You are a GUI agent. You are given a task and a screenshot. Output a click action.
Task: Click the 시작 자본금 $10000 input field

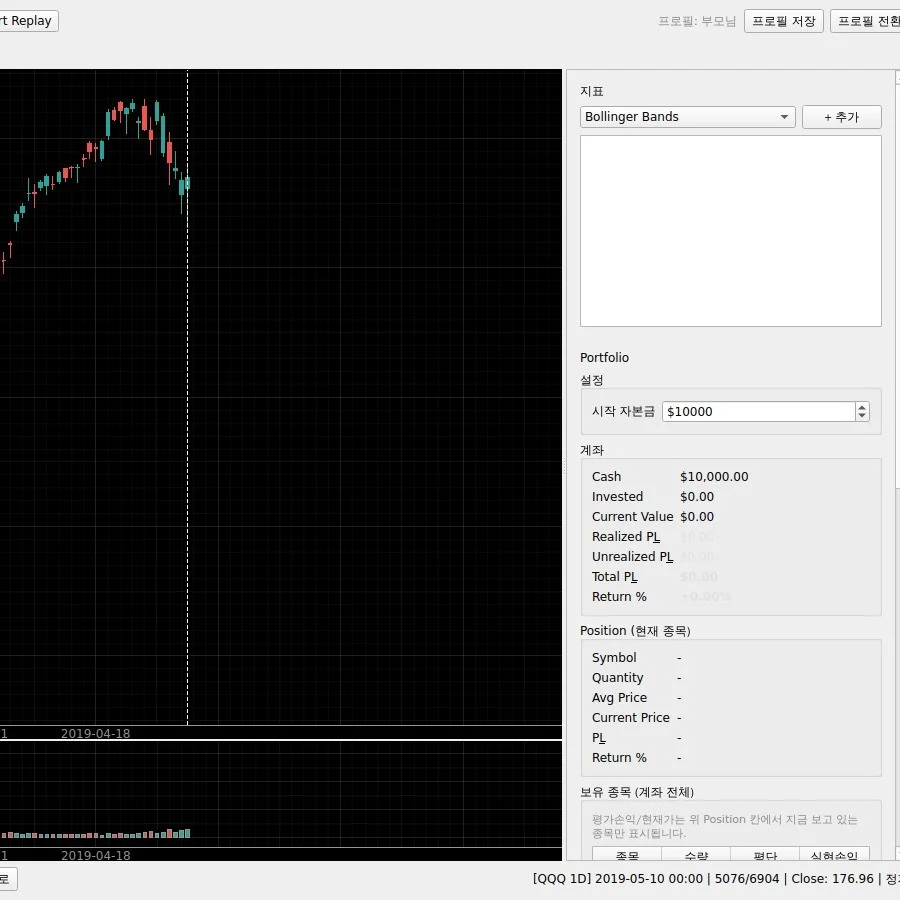click(x=758, y=412)
